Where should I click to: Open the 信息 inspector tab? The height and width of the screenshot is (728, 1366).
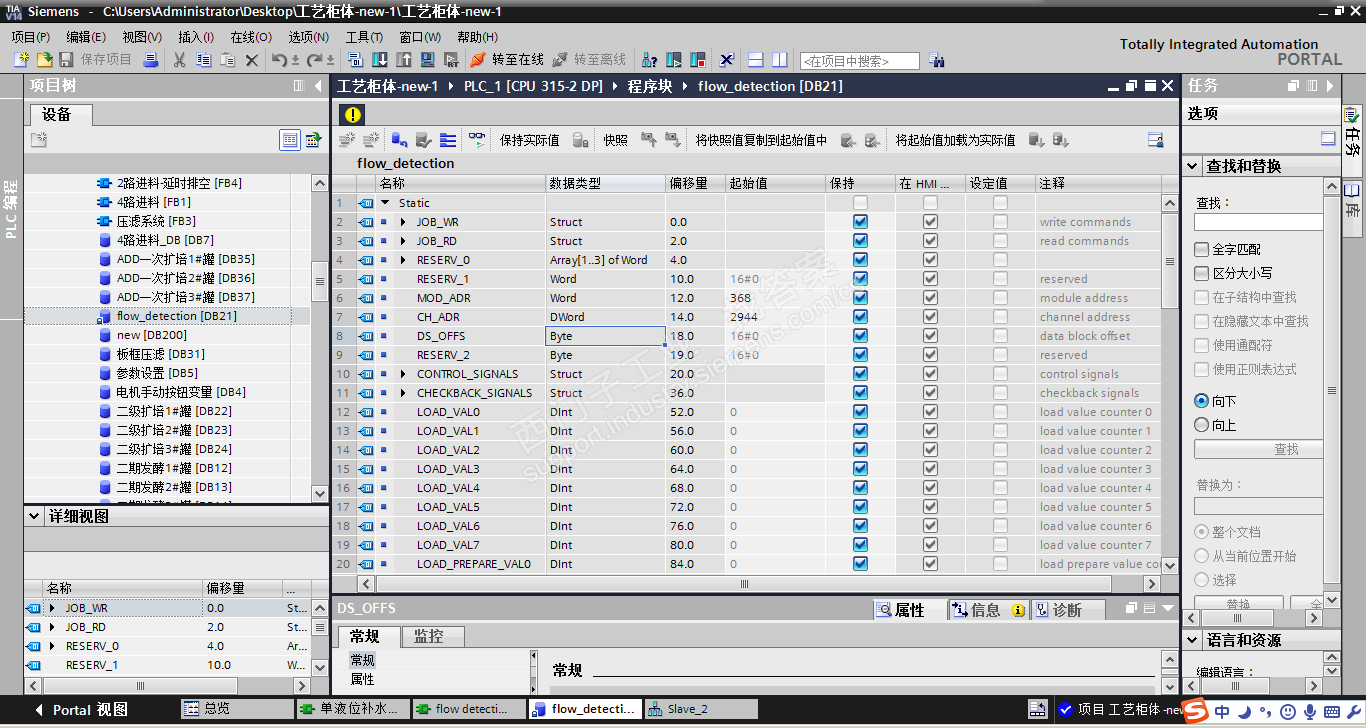pyautogui.click(x=986, y=610)
